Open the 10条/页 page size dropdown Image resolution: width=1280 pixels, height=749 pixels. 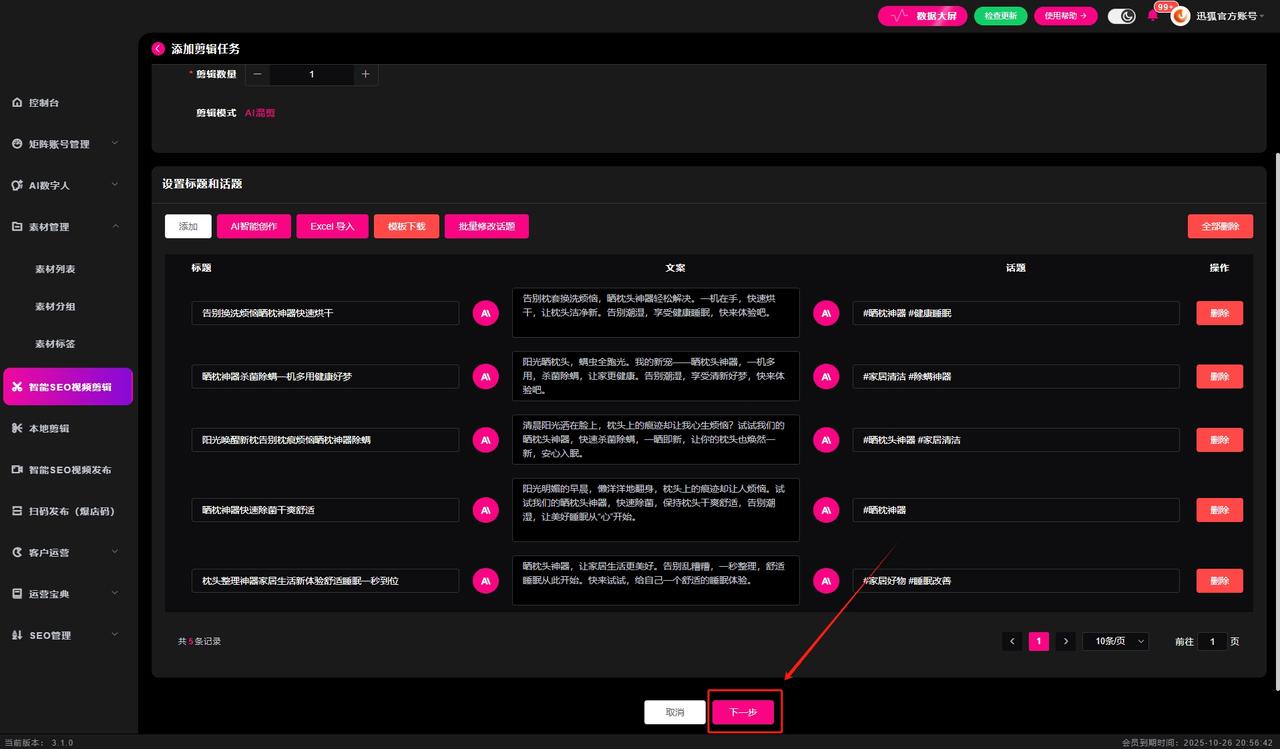pyautogui.click(x=1115, y=641)
